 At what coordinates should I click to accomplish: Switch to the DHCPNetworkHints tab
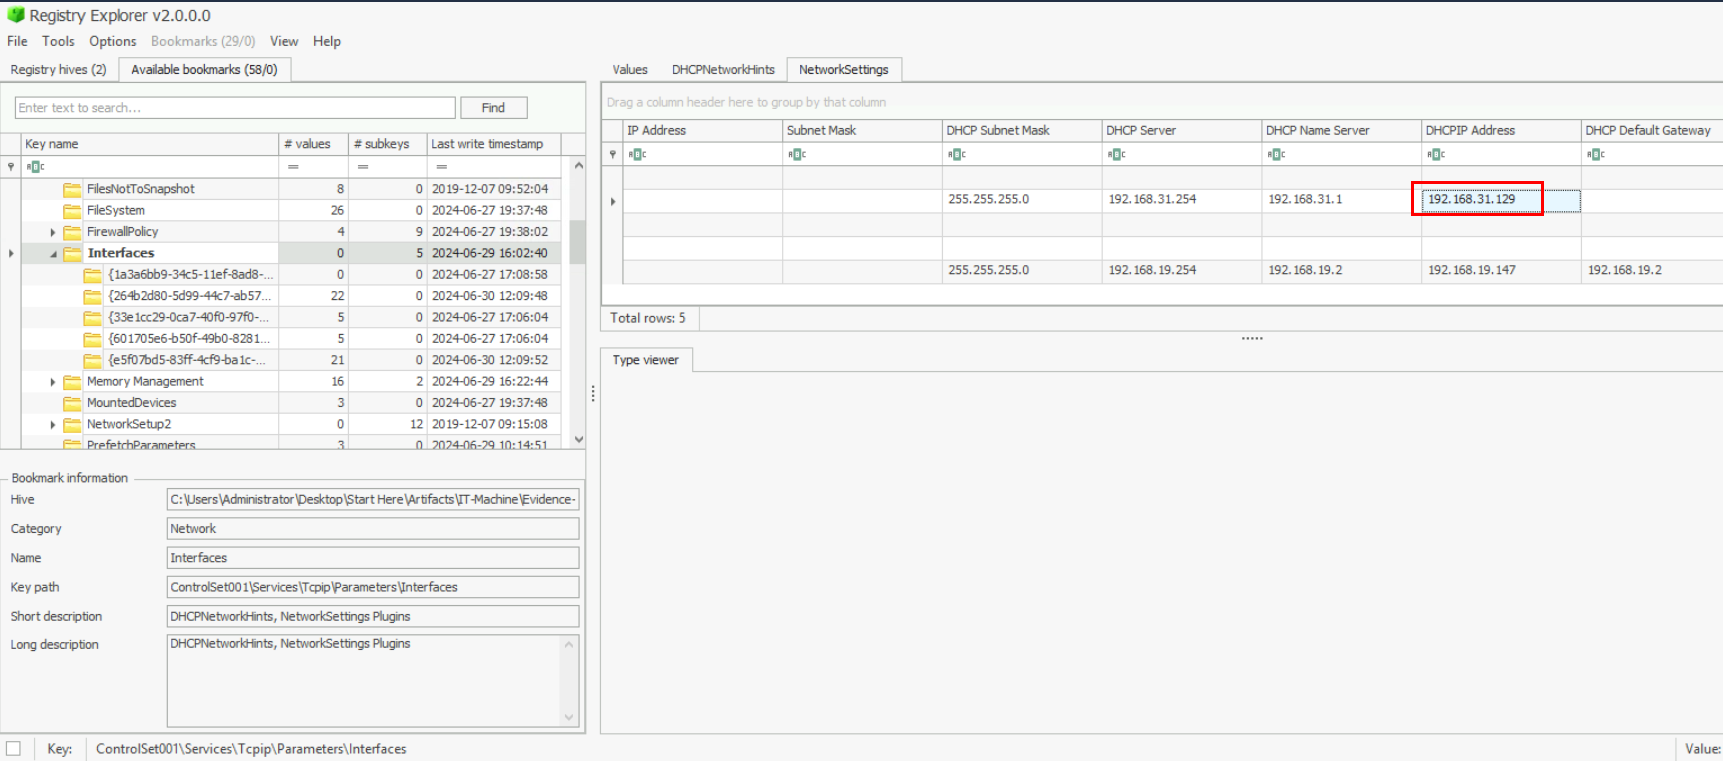[723, 69]
